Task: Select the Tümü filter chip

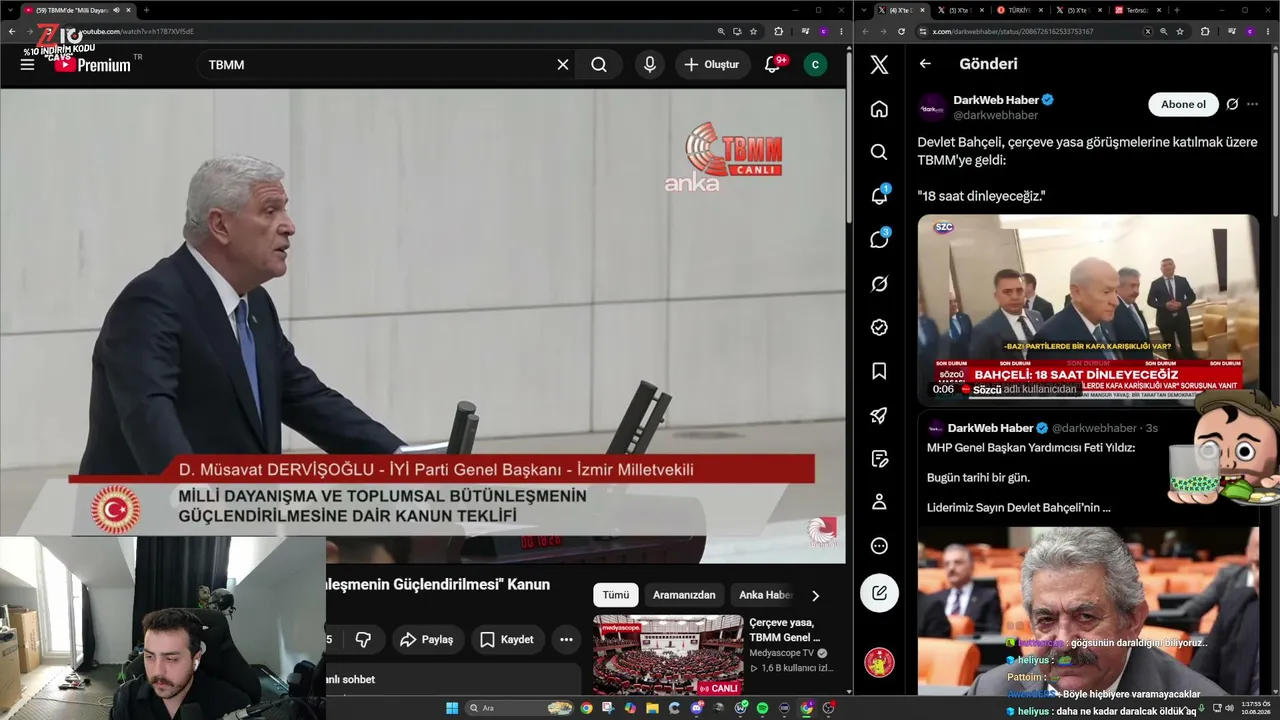Action: tap(616, 595)
